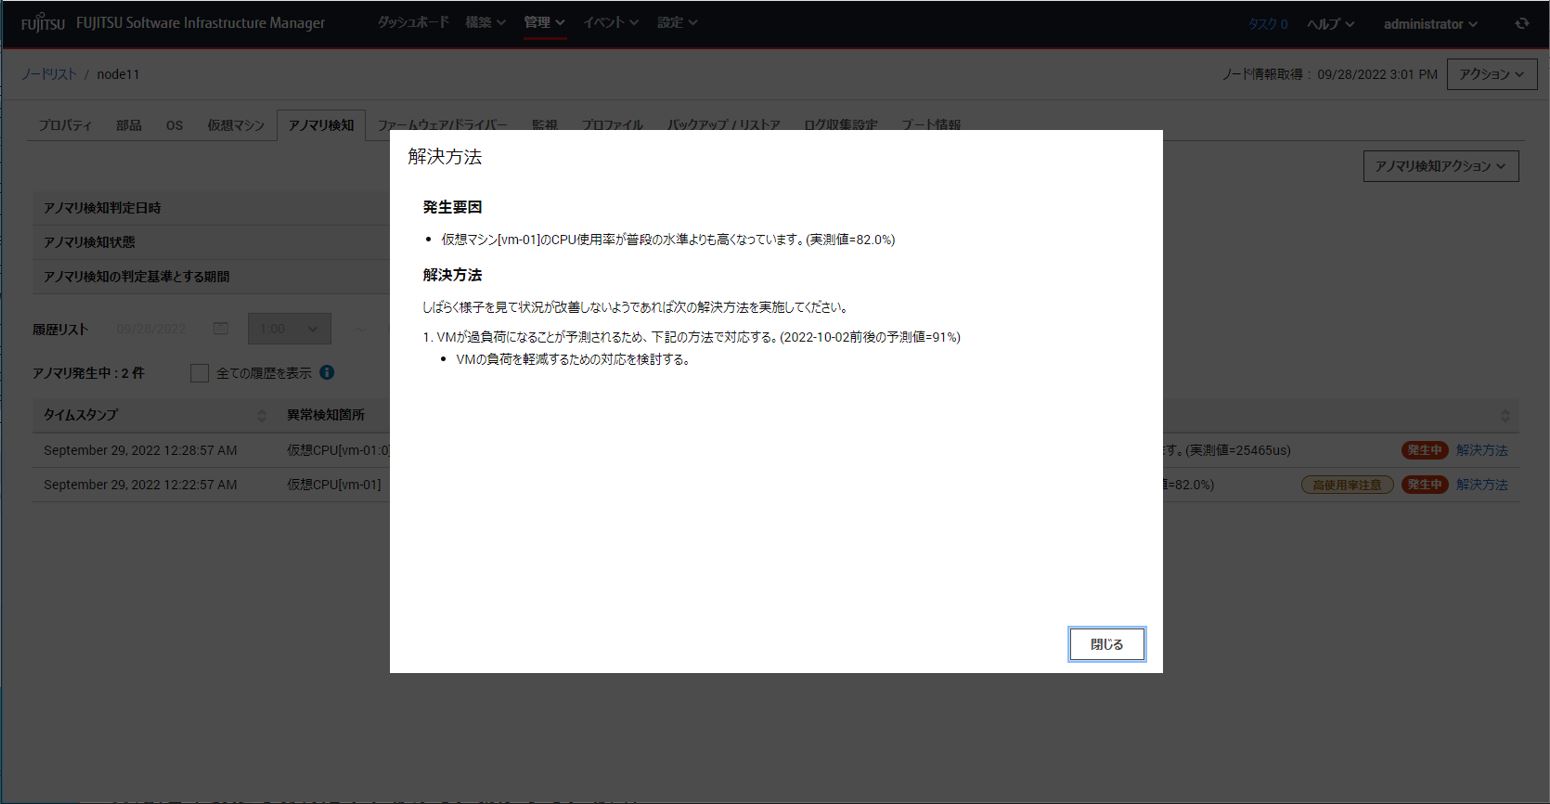Go to ダッシュボード menu item
Image resolution: width=1550 pixels, height=804 pixels.
point(413,22)
